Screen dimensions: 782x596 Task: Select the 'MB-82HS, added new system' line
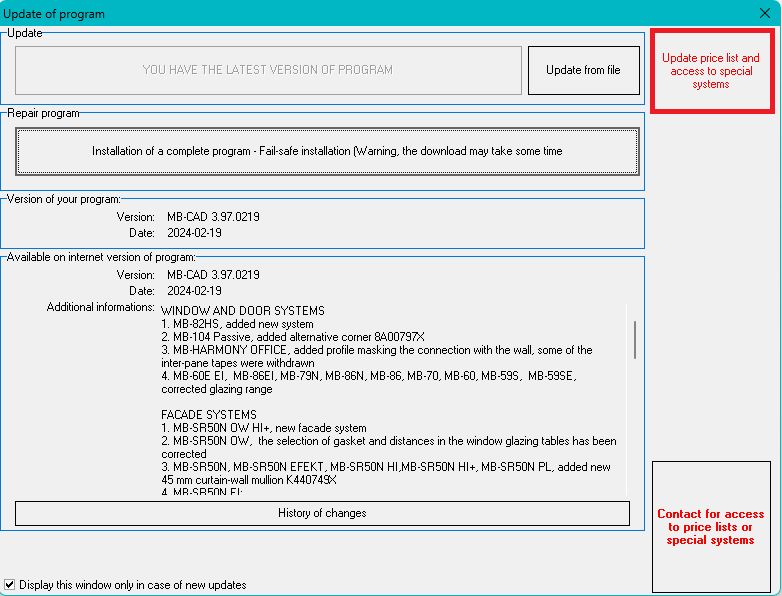pyautogui.click(x=237, y=324)
